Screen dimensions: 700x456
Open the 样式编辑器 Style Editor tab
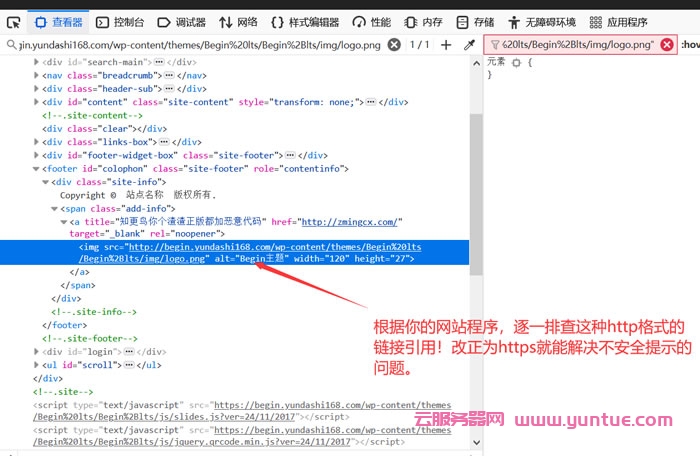(304, 21)
